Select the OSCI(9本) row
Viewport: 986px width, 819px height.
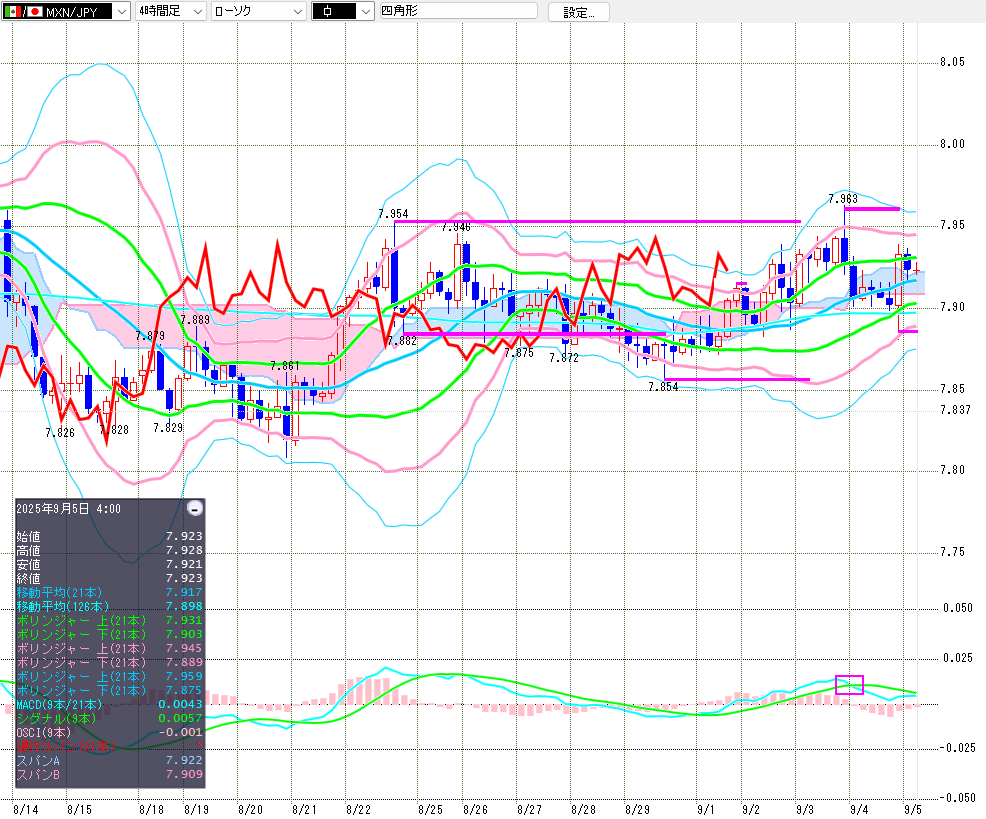(109, 732)
